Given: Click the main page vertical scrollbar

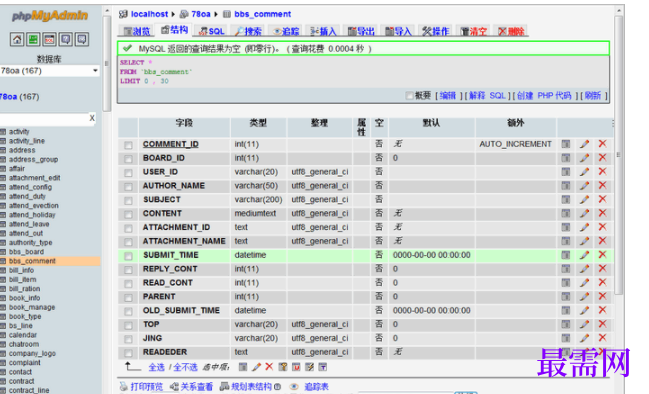Looking at the screenshot, I should pyautogui.click(x=619, y=155).
